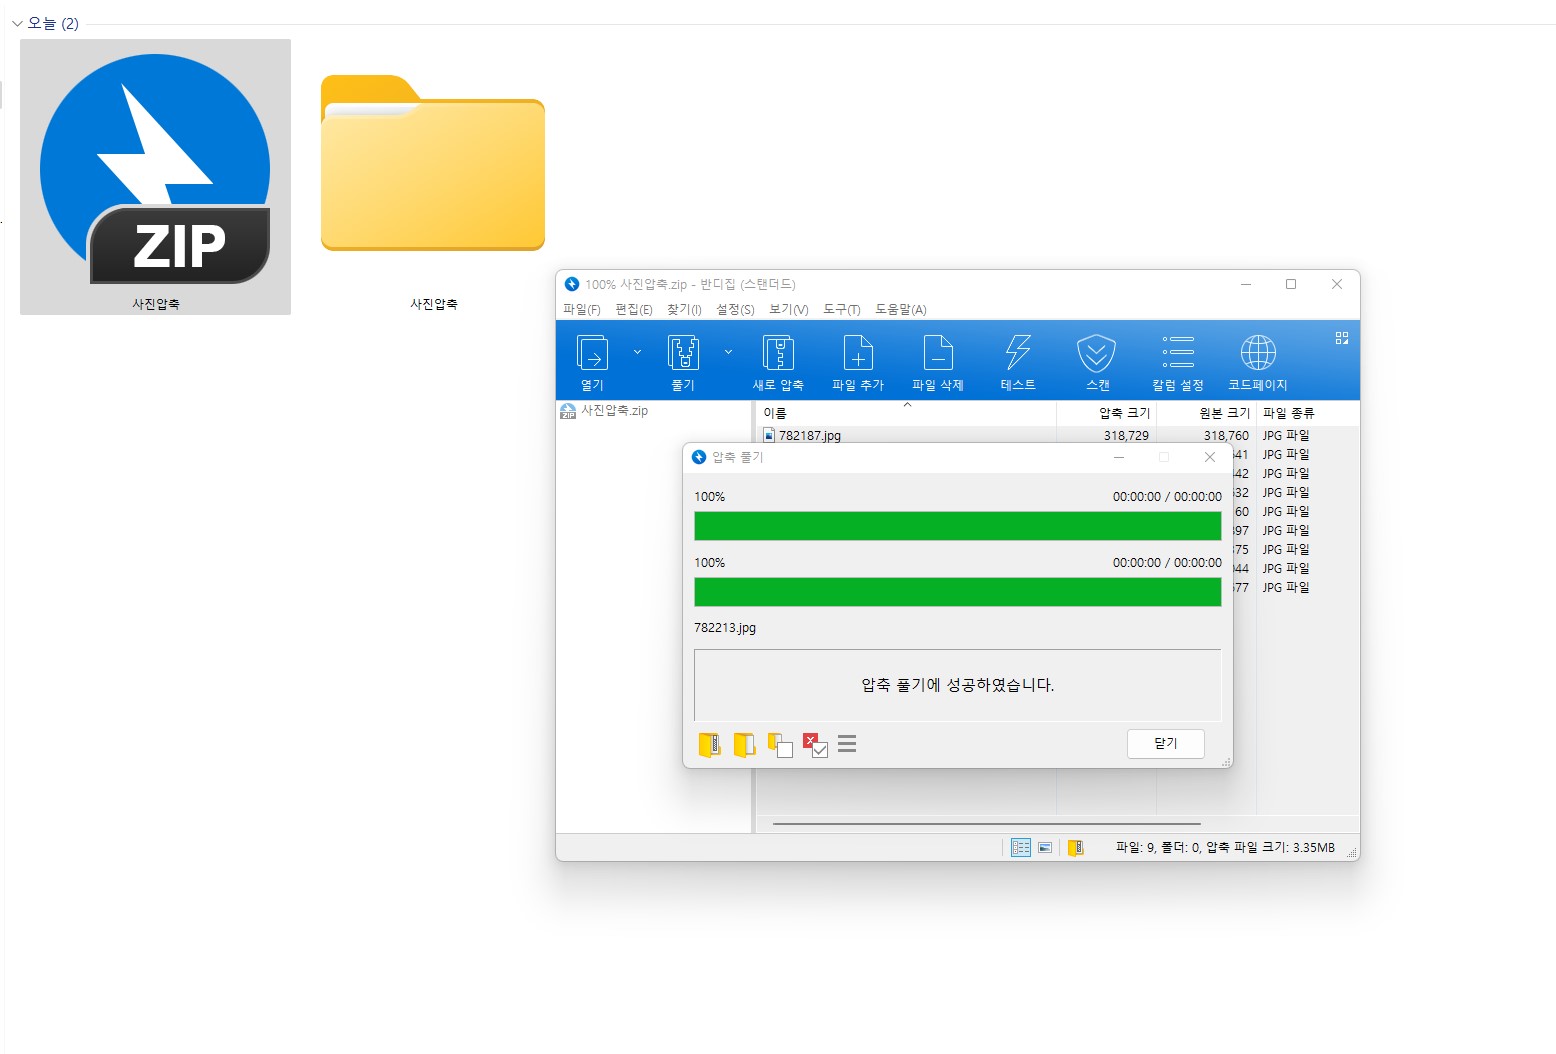Screen dimensions: 1556x1054
Task: Click the toolbar layout grid icon in Bandizip
Action: (x=1342, y=338)
